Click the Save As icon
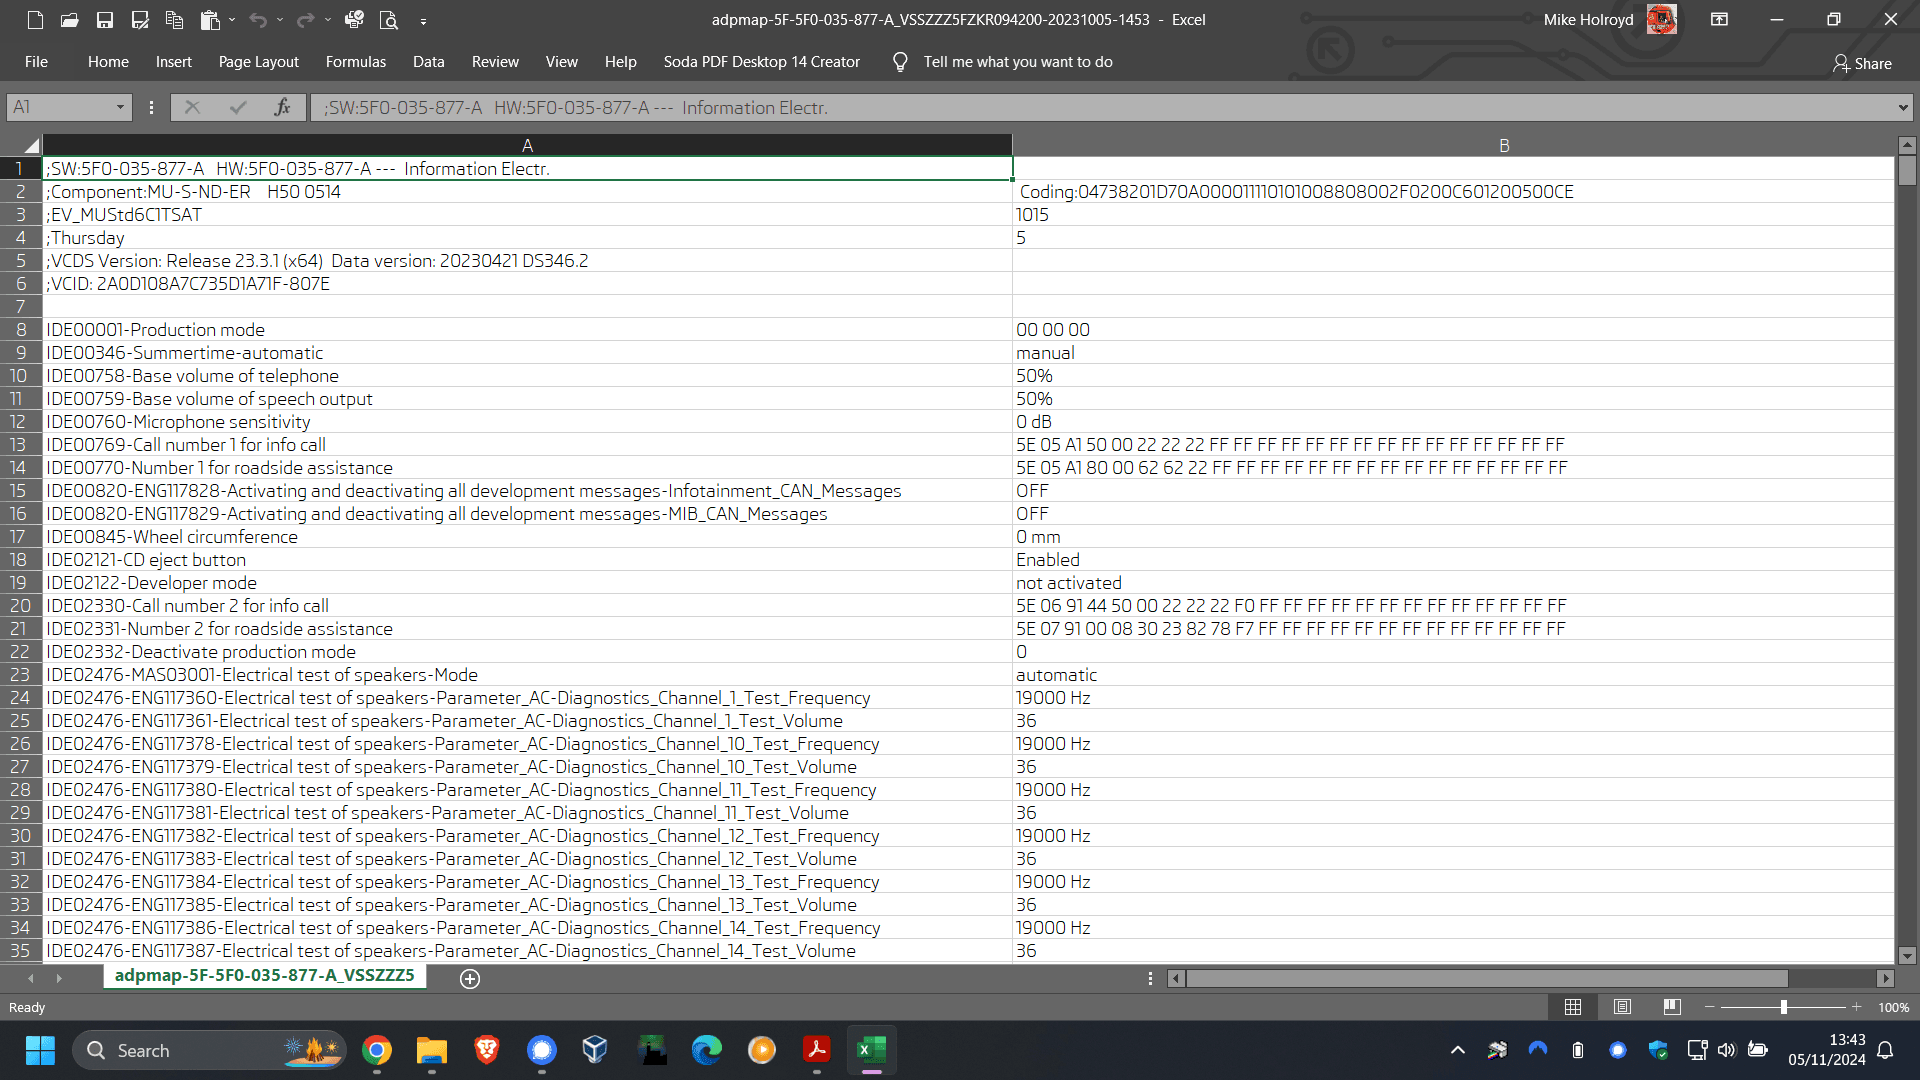This screenshot has height=1080, width=1920. (x=140, y=19)
